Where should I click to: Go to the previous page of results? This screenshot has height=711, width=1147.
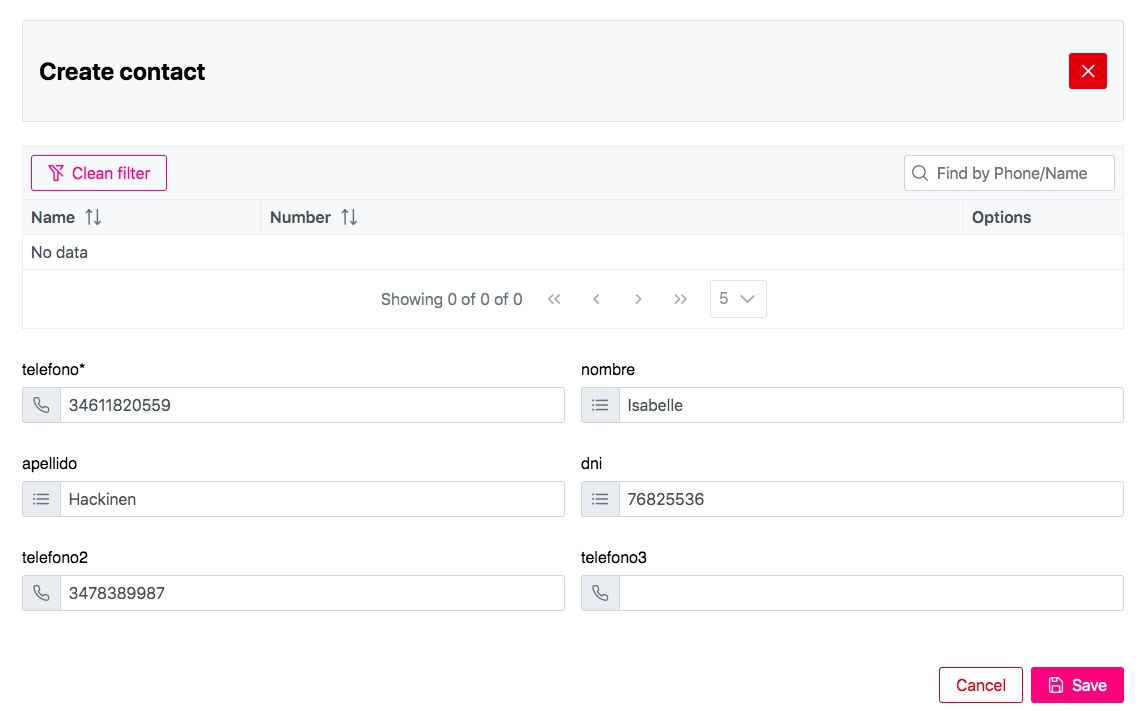pyautogui.click(x=596, y=299)
